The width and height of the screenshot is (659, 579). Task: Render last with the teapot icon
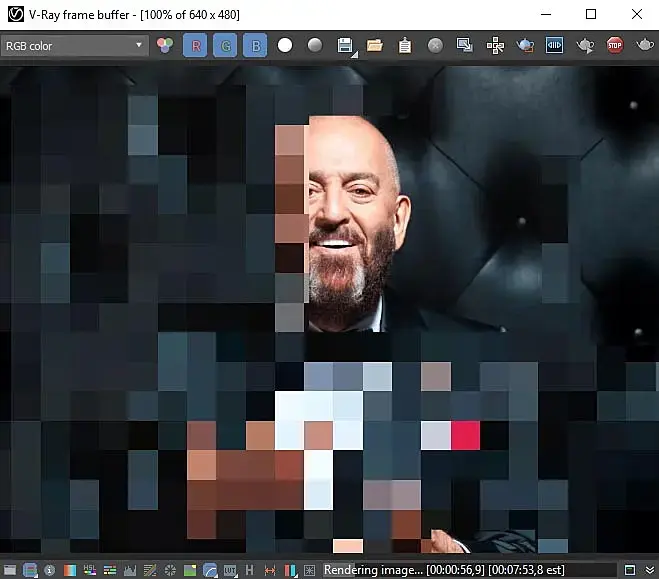click(x=645, y=45)
